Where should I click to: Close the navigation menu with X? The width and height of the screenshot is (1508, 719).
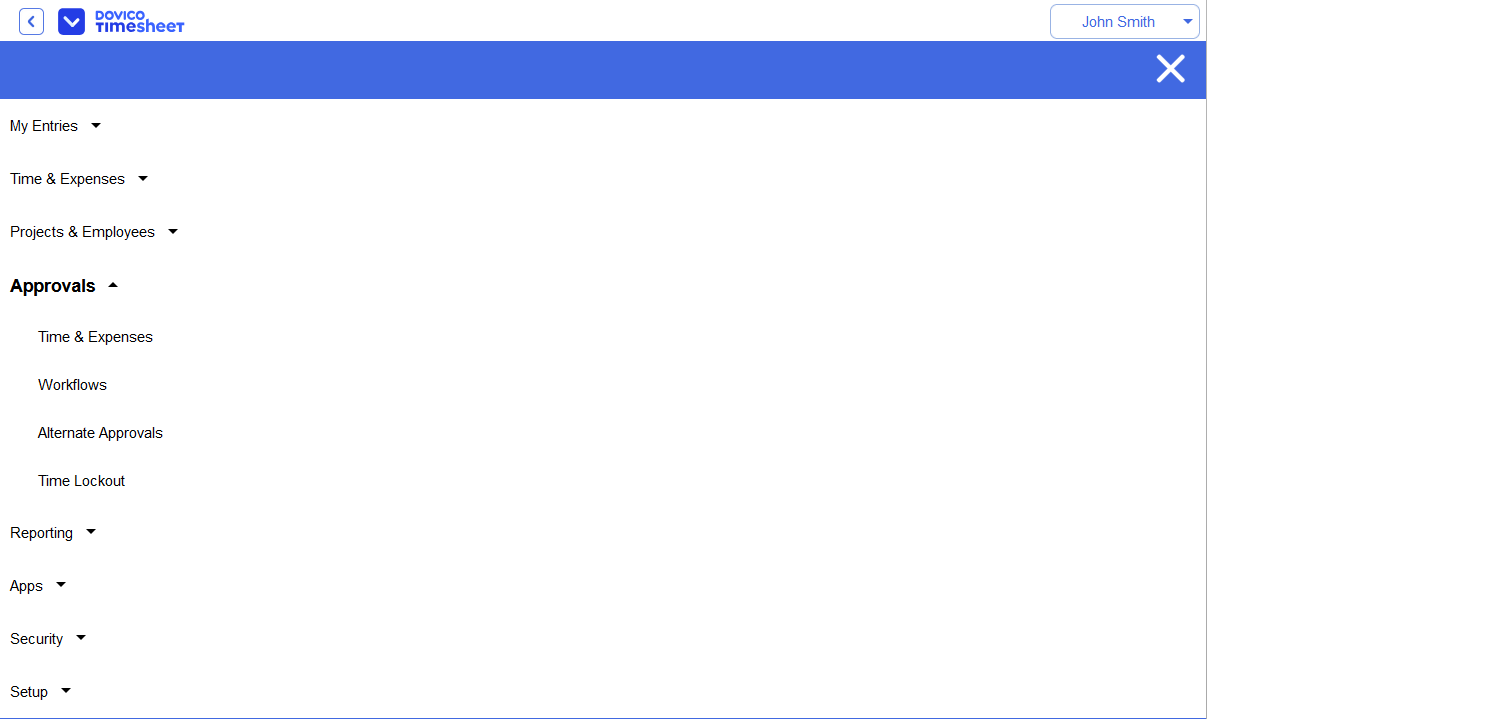pyautogui.click(x=1170, y=69)
